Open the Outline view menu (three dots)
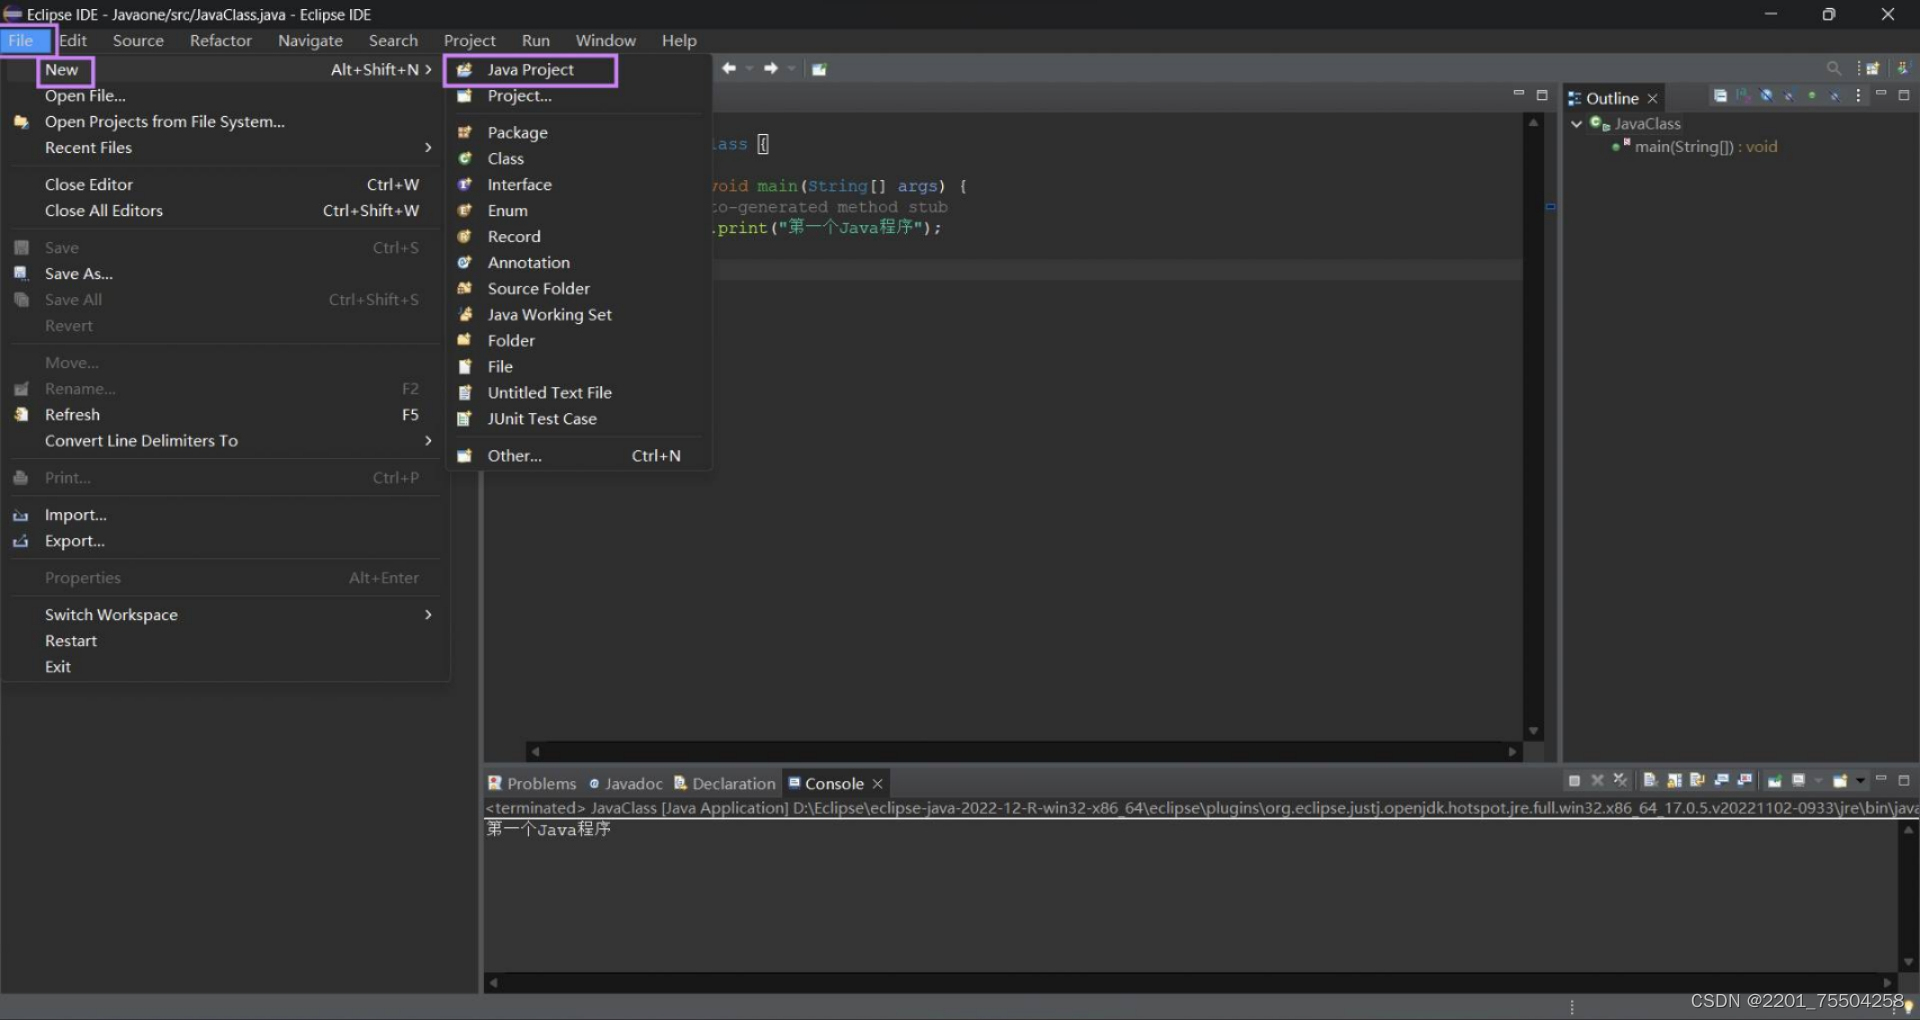This screenshot has height=1020, width=1920. pos(1858,95)
